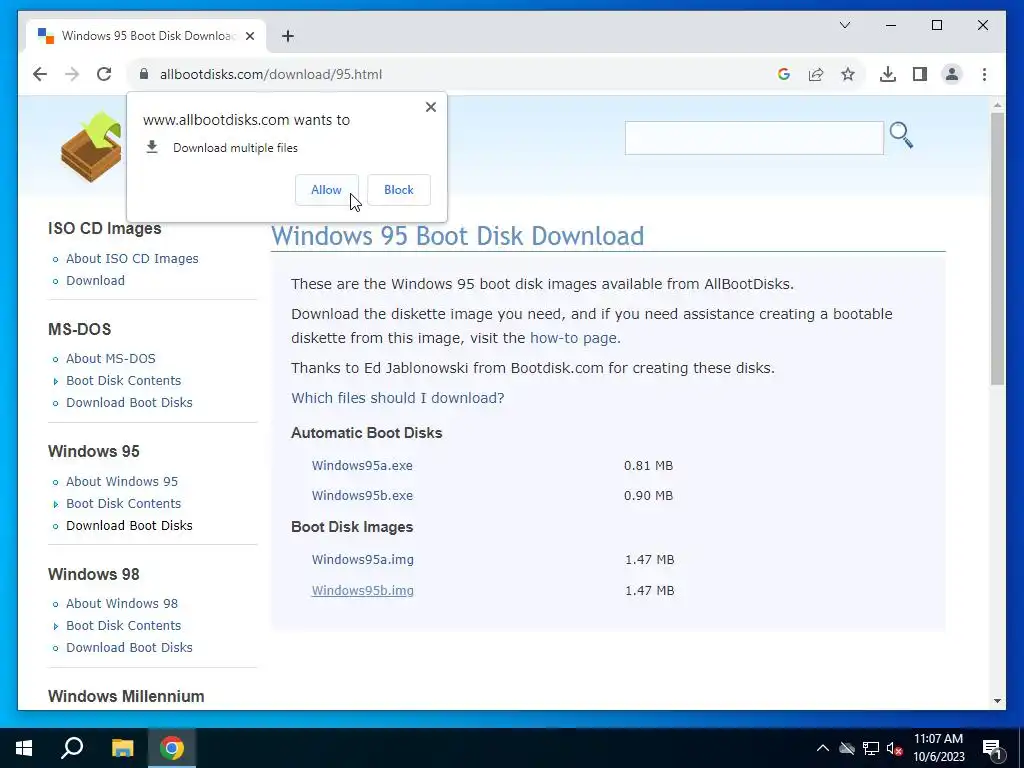
Task: Open About MS-DOS link
Action: pos(110,359)
